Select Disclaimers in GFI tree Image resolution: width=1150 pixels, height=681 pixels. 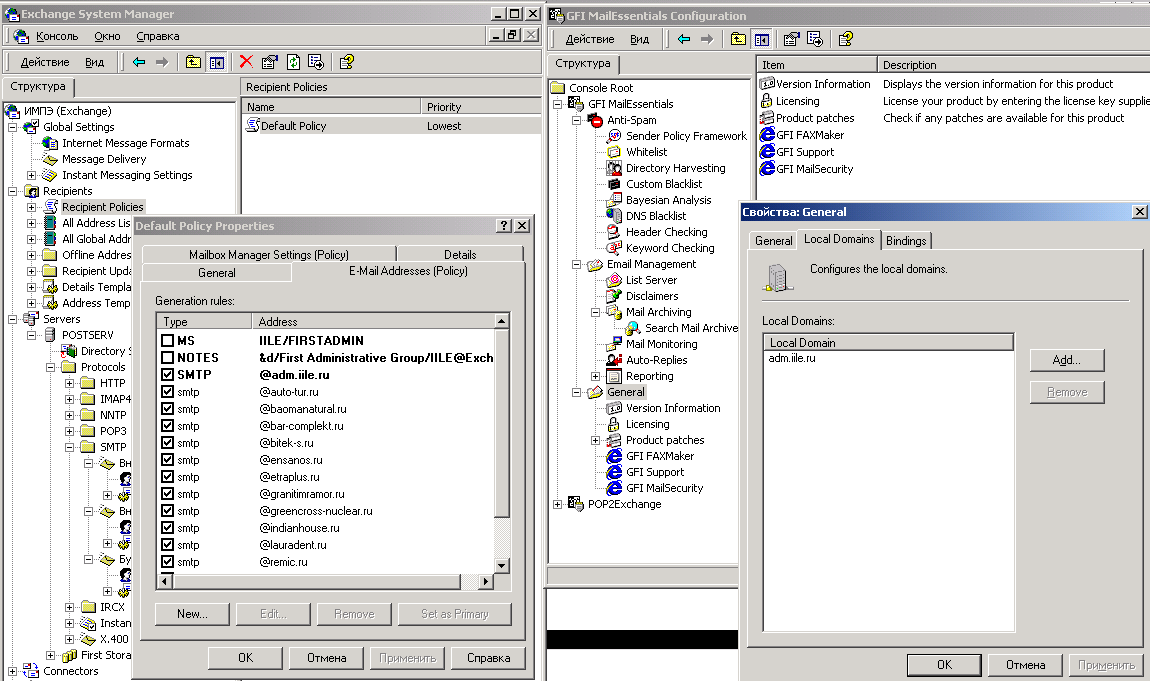coord(652,297)
